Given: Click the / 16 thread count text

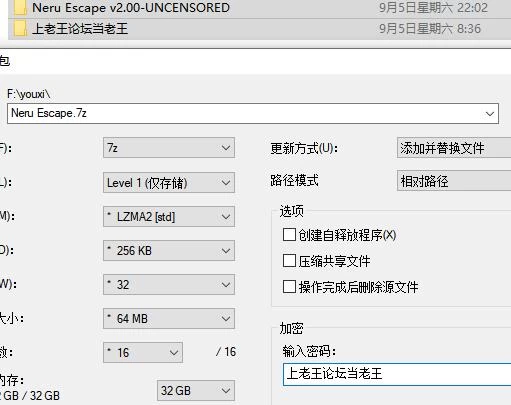Looking at the screenshot, I should pyautogui.click(x=226, y=352).
